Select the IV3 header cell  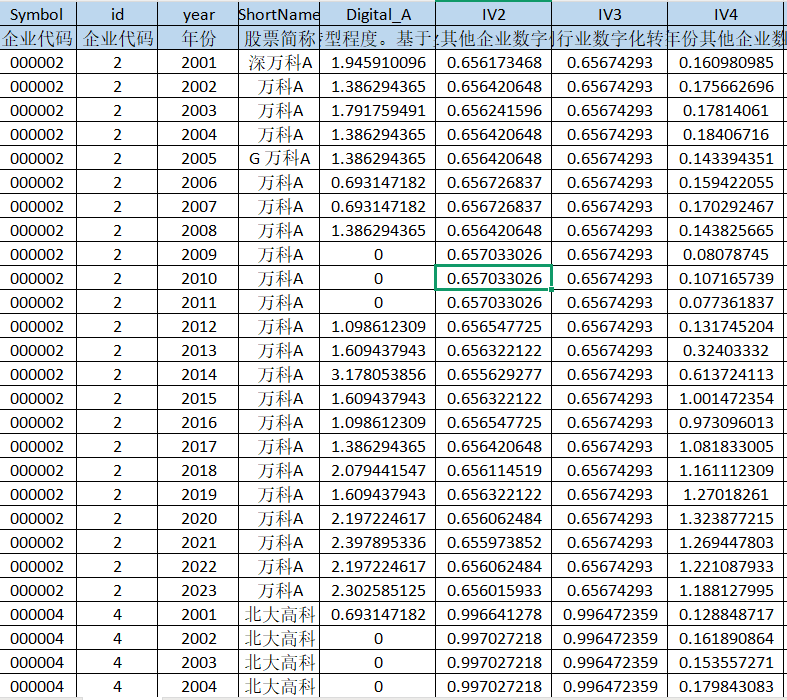pyautogui.click(x=610, y=15)
